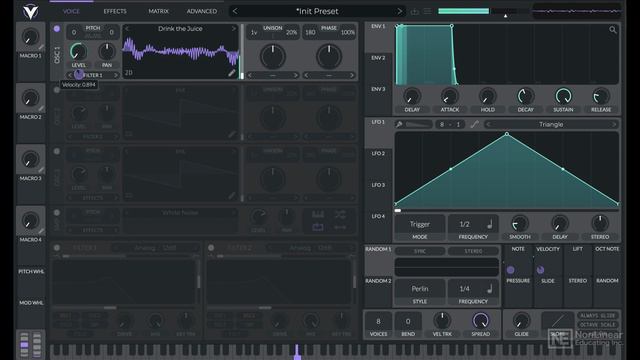Enable the OSC 3 power button
Screen dimensions: 640x360
57,151
